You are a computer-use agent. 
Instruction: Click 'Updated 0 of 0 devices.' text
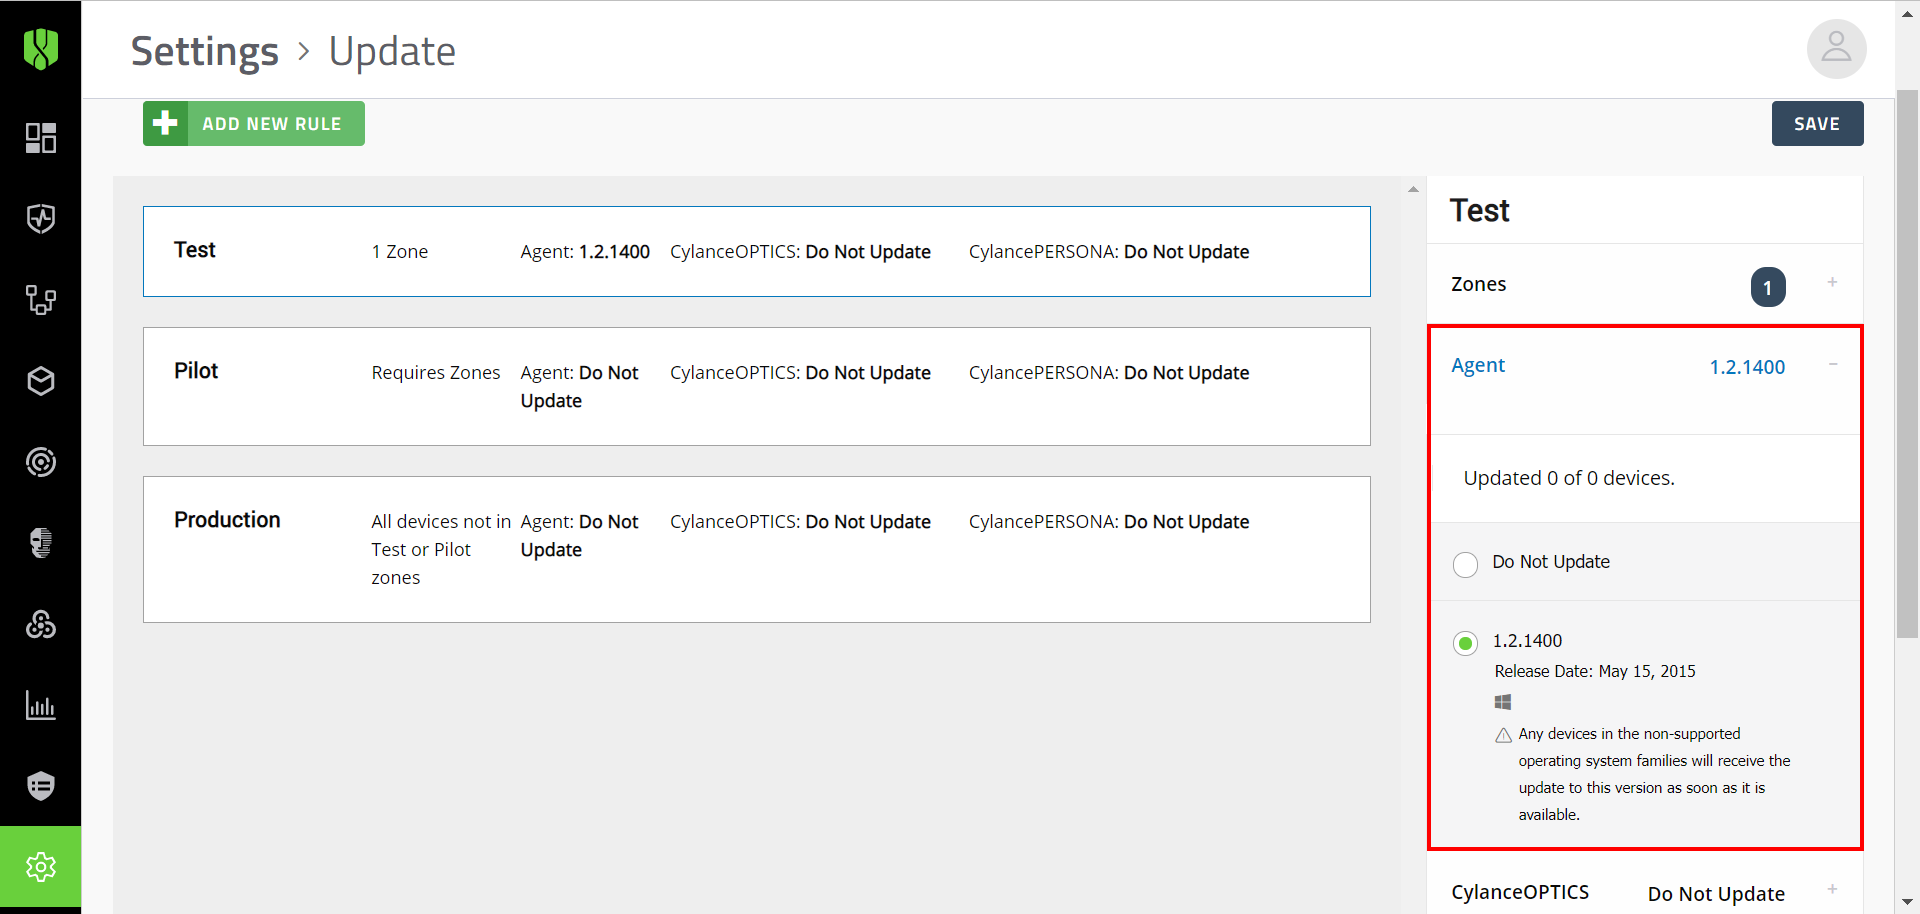(x=1569, y=478)
